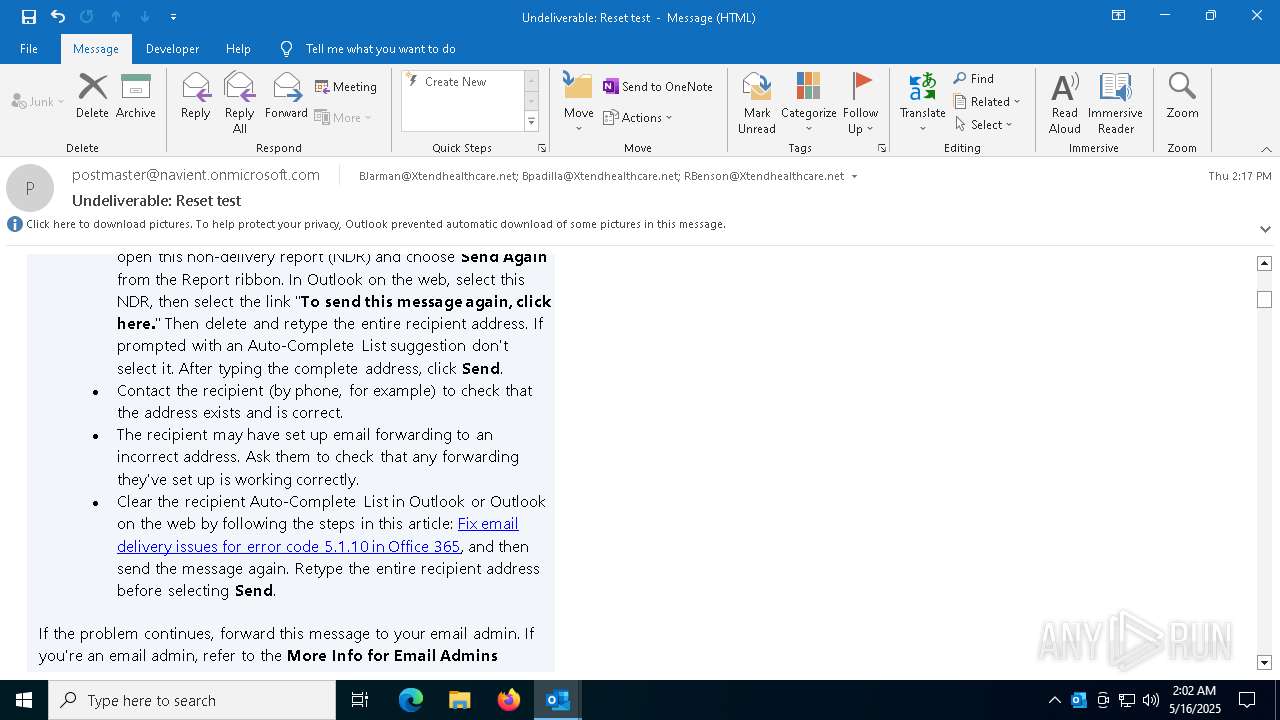Expand the recipients list arrow
Viewport: 1280px width, 720px height.
pyautogui.click(x=854, y=176)
